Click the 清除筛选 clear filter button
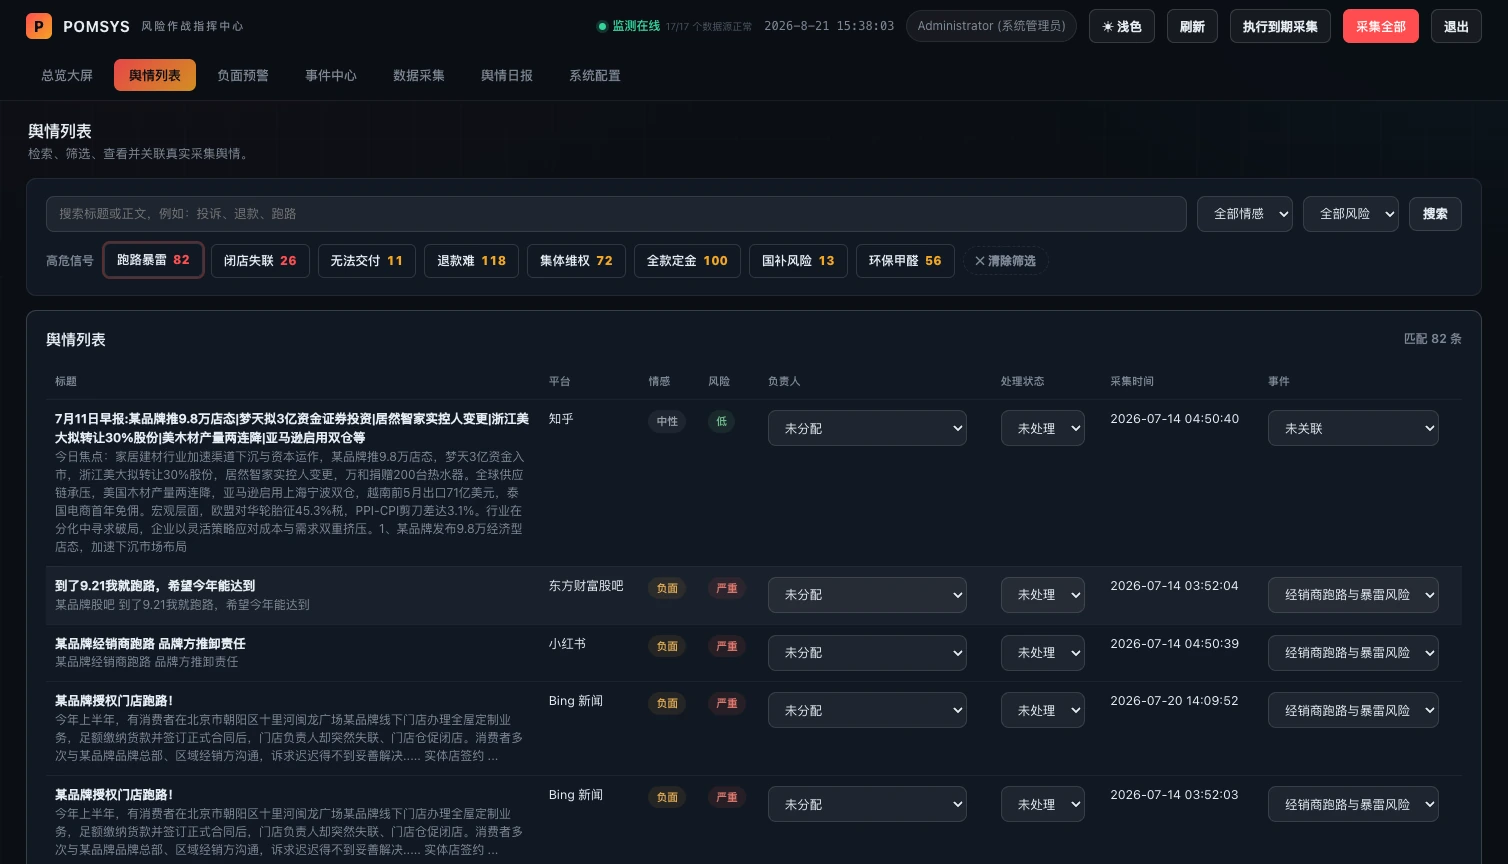This screenshot has width=1508, height=864. click(x=1006, y=261)
